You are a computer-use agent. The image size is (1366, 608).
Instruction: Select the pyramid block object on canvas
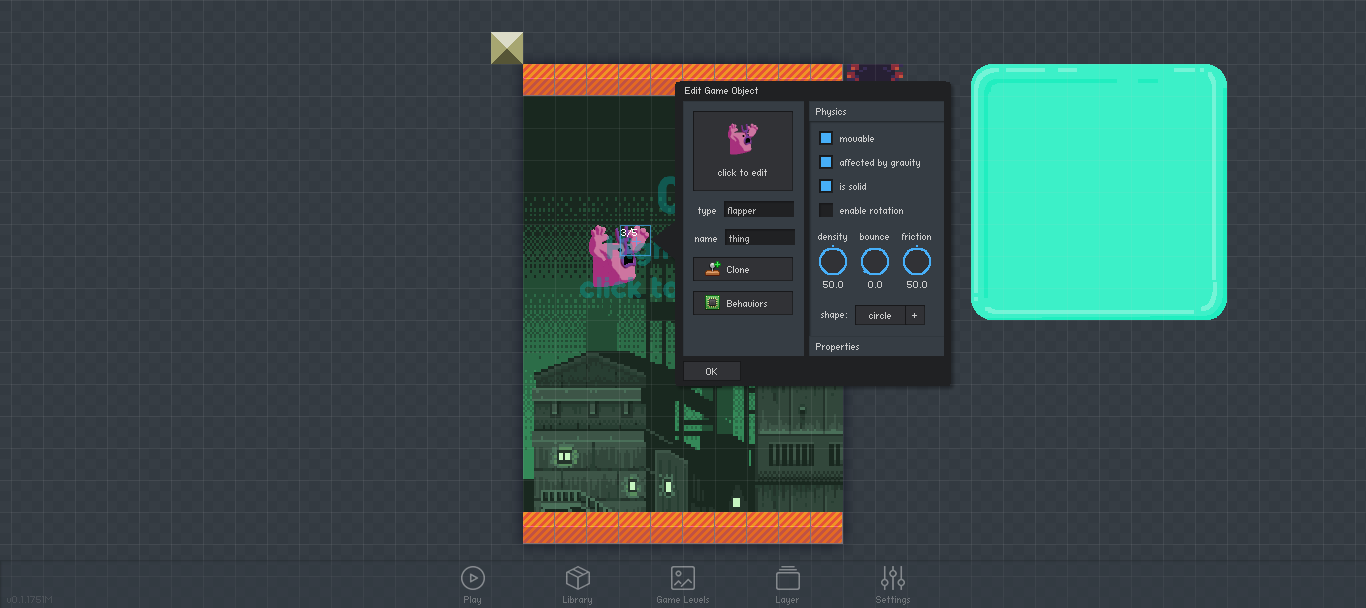click(507, 48)
